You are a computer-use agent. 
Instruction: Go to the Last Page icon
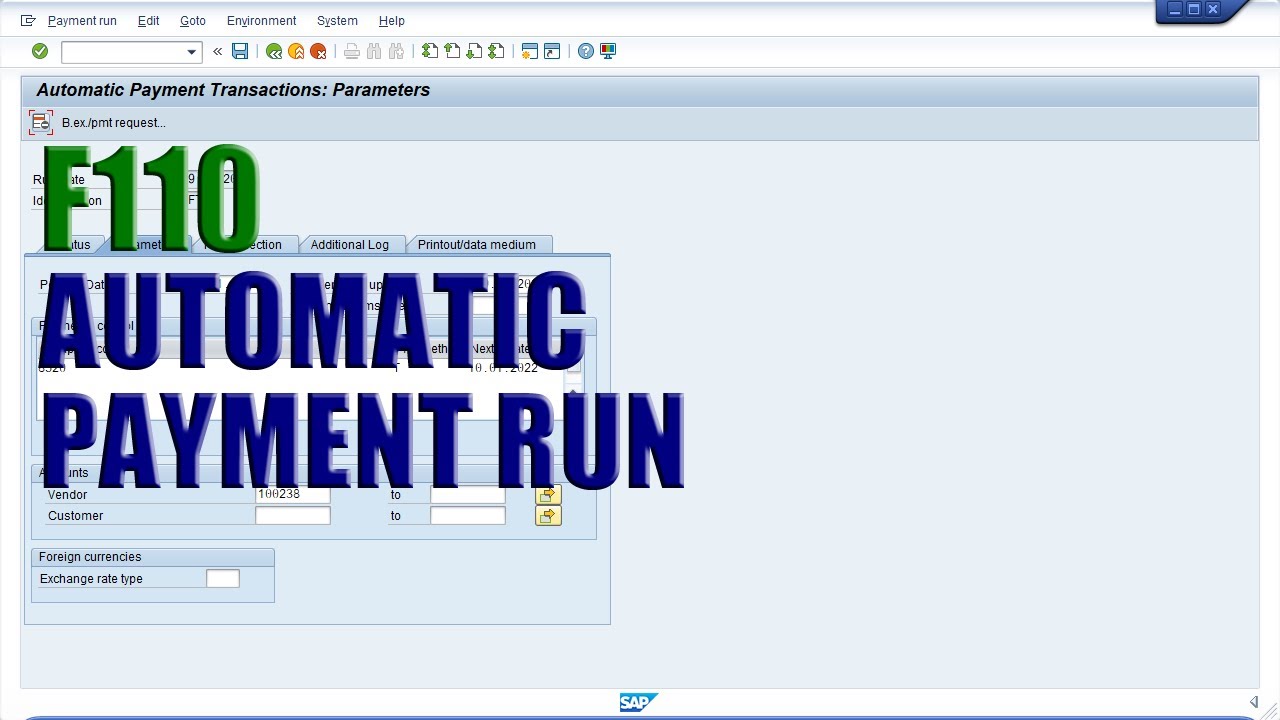[x=496, y=51]
